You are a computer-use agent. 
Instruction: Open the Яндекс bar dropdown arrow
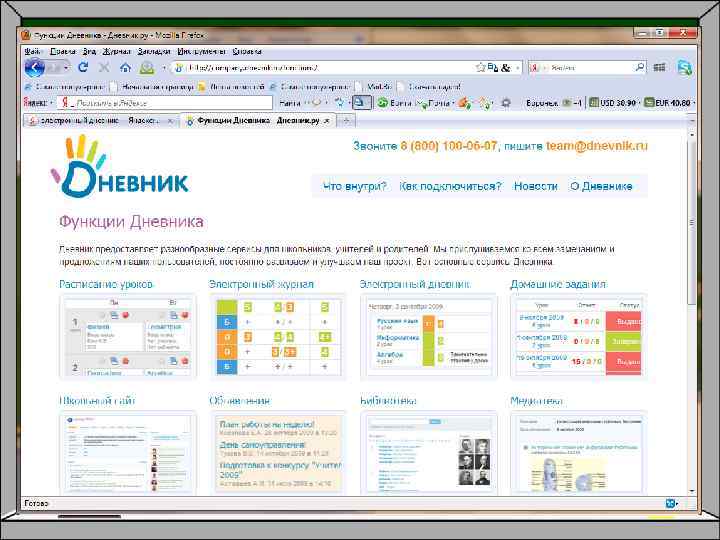[51, 103]
